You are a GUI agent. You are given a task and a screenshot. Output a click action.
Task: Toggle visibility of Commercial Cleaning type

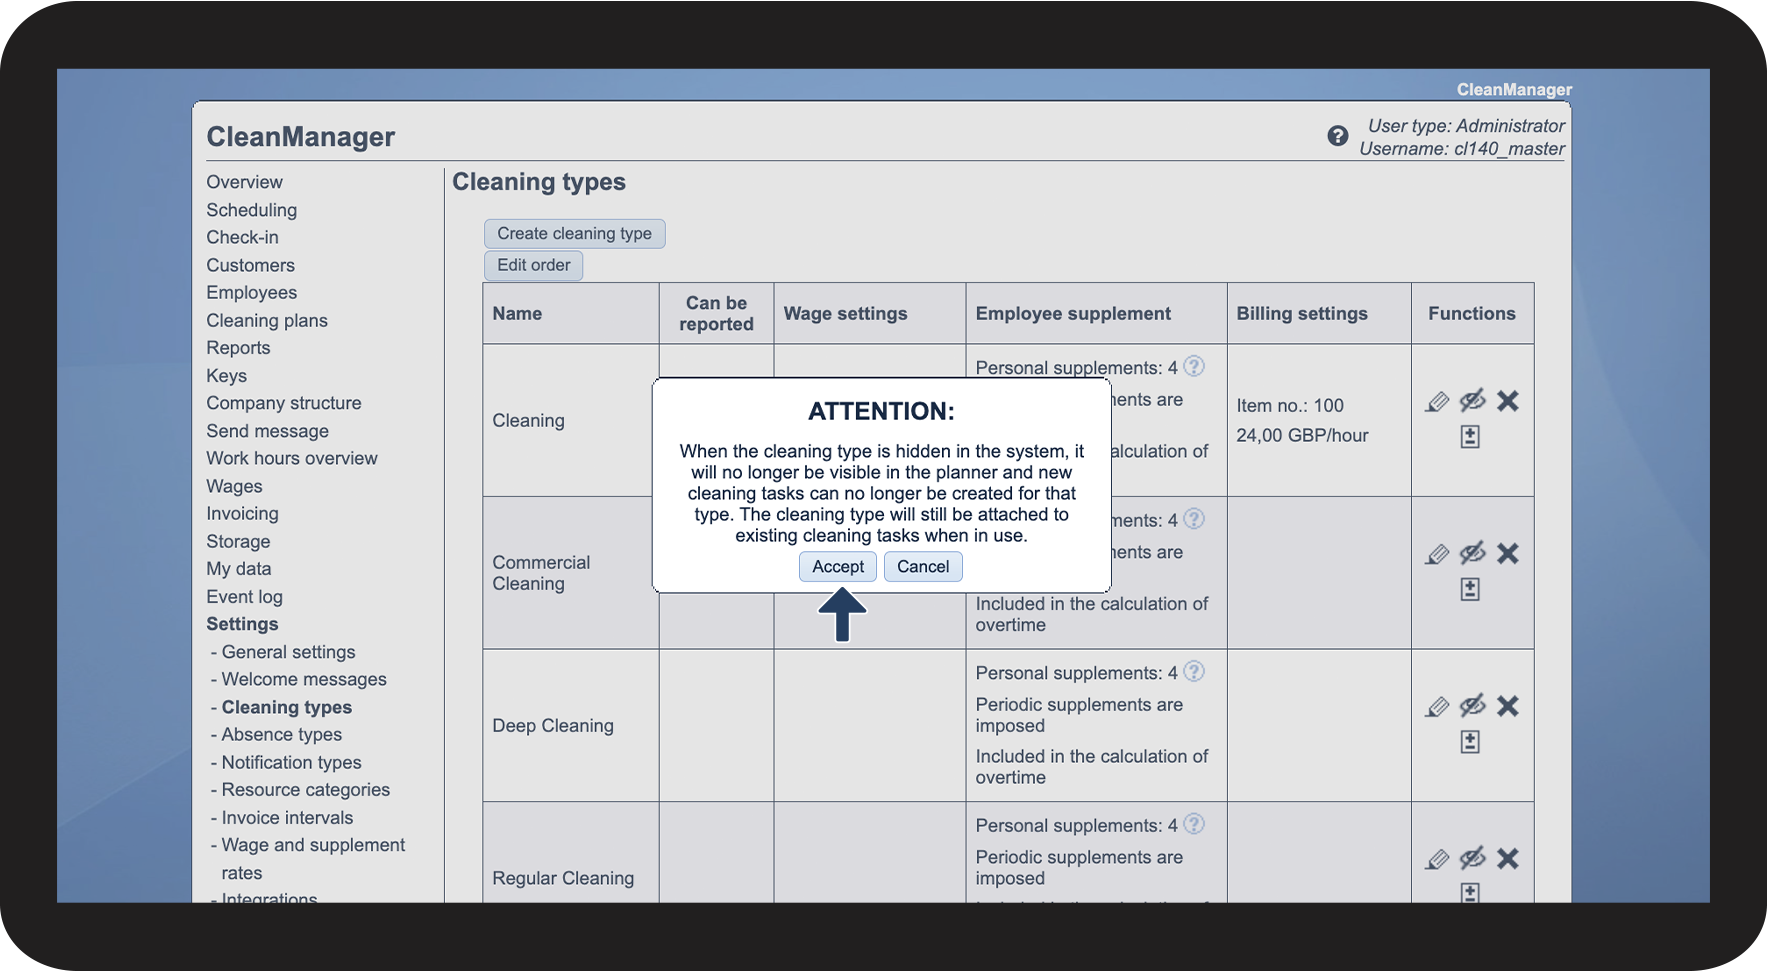(1472, 554)
